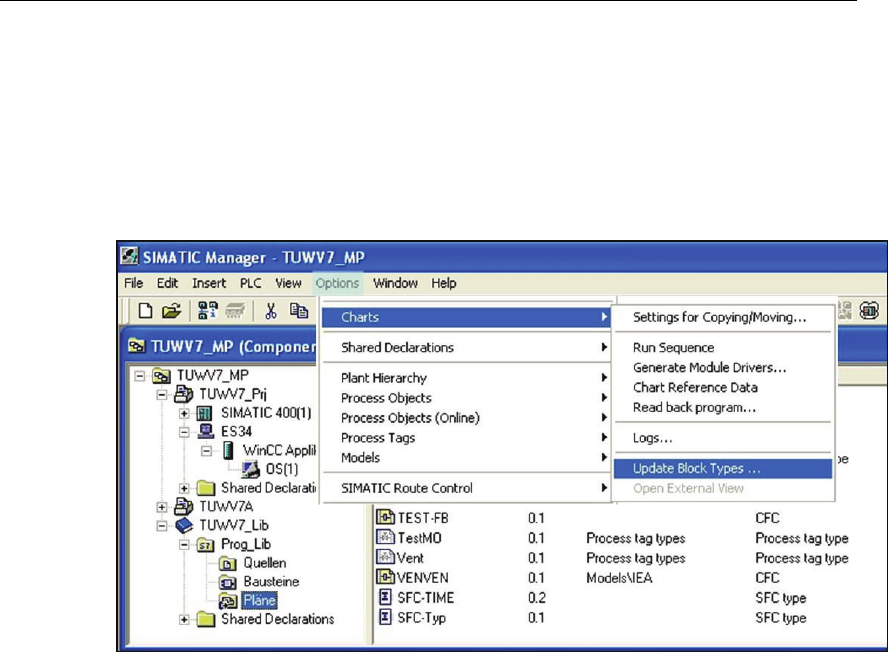Click the SFC-Typ row name
Screen dimensions: 888x652
tap(421, 617)
